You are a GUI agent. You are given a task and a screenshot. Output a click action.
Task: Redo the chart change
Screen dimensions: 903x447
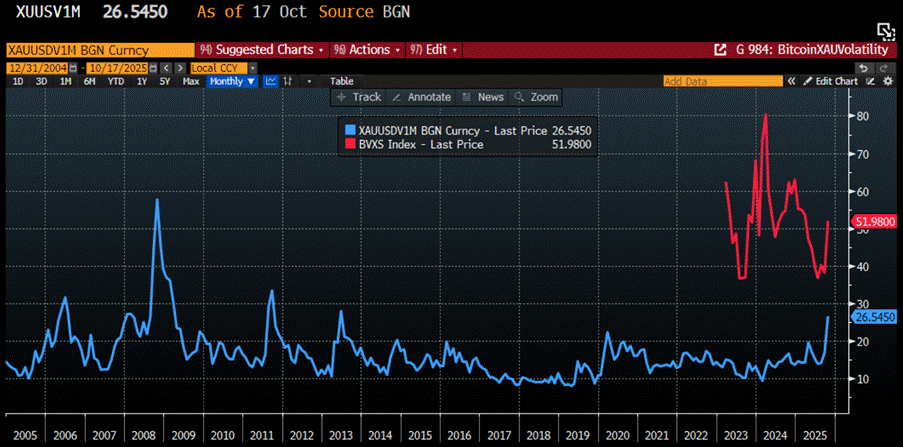coord(883,68)
